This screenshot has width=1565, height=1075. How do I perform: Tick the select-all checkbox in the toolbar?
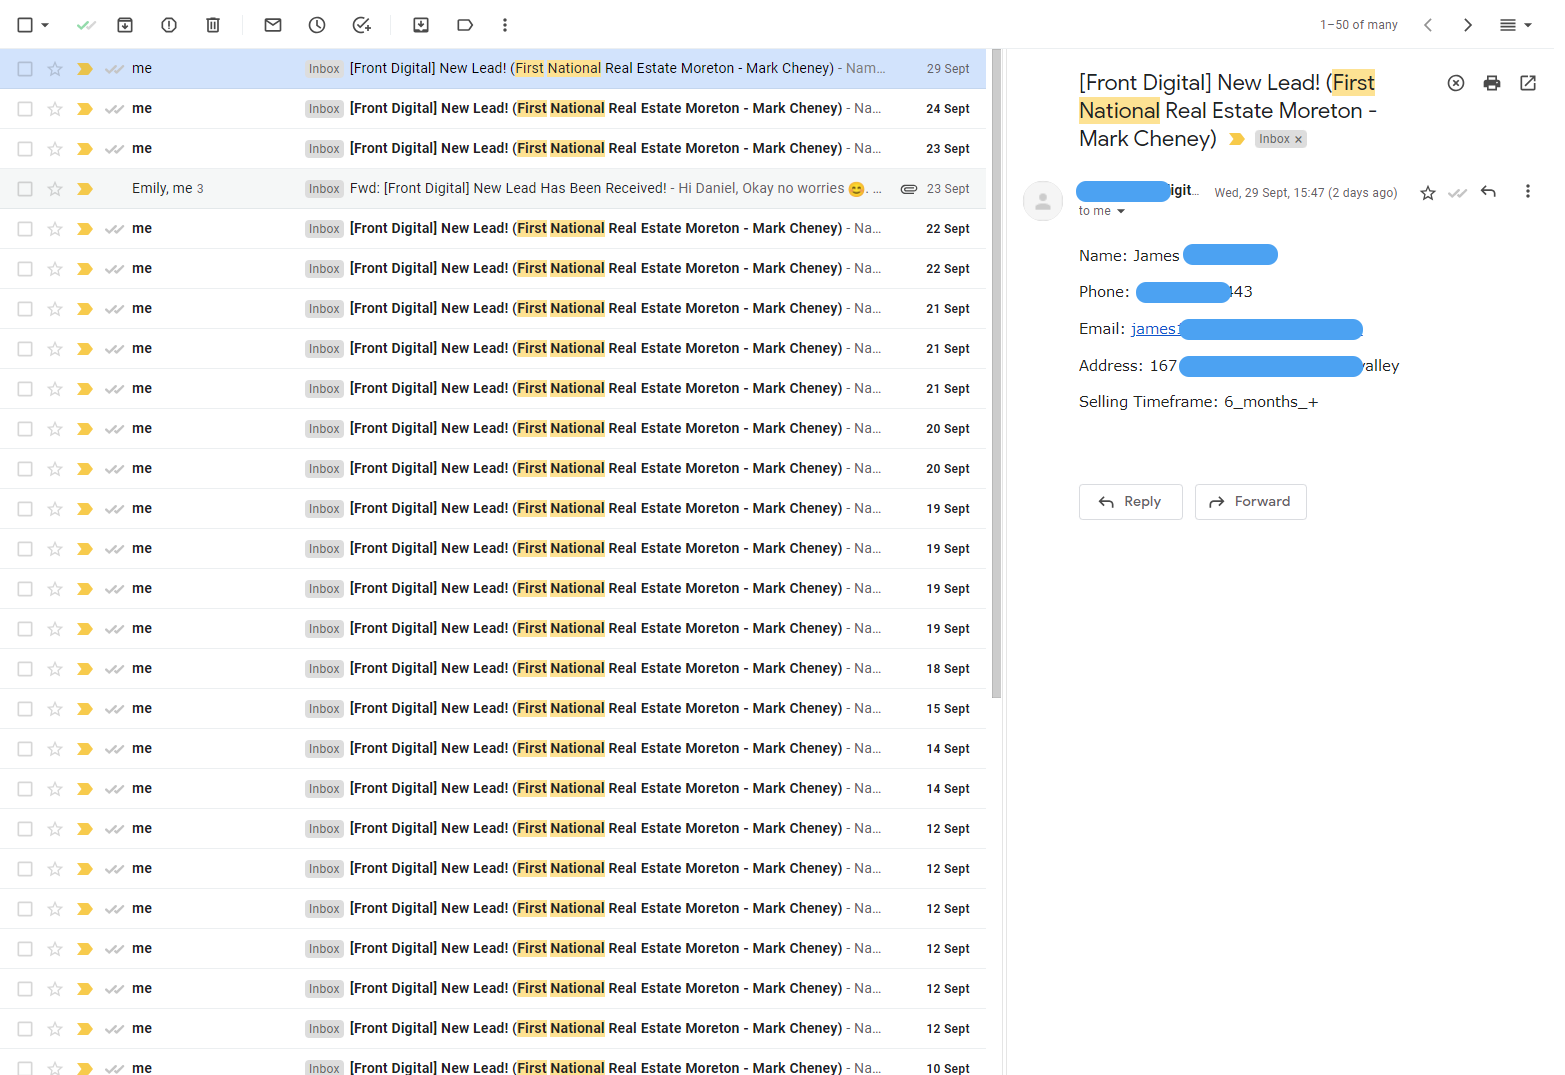click(25, 25)
